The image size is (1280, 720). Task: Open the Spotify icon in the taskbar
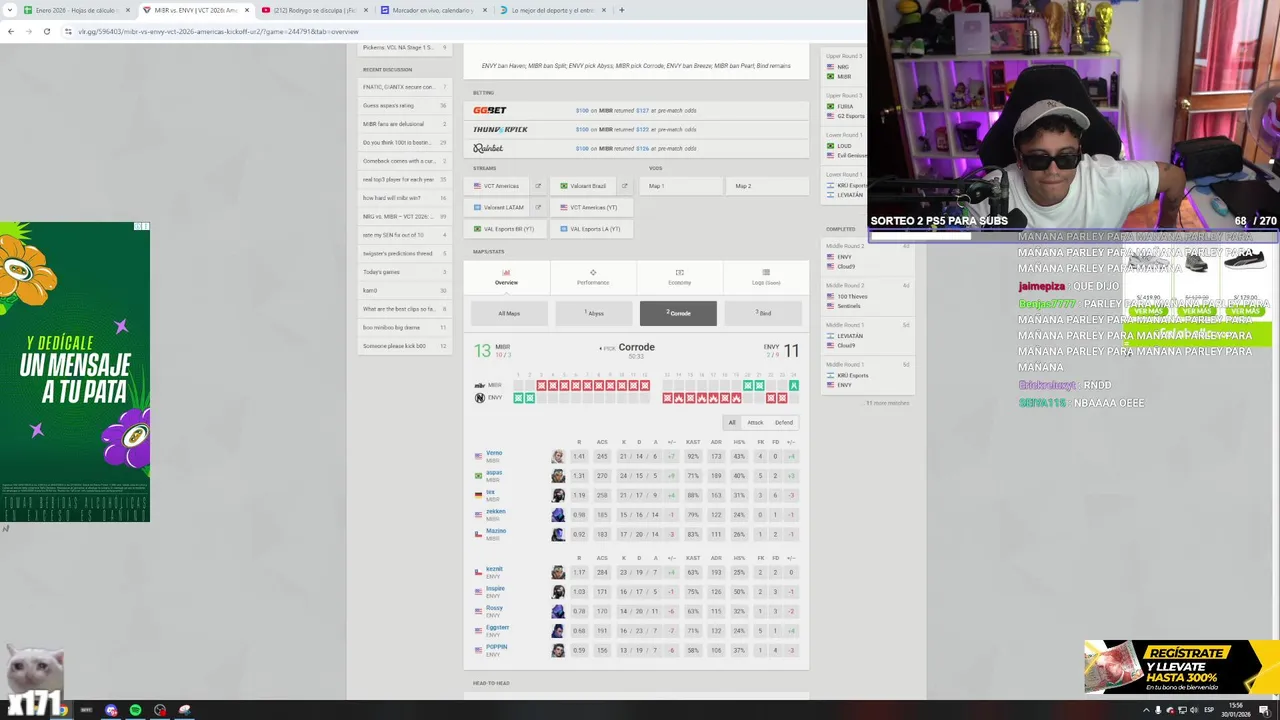coord(135,710)
